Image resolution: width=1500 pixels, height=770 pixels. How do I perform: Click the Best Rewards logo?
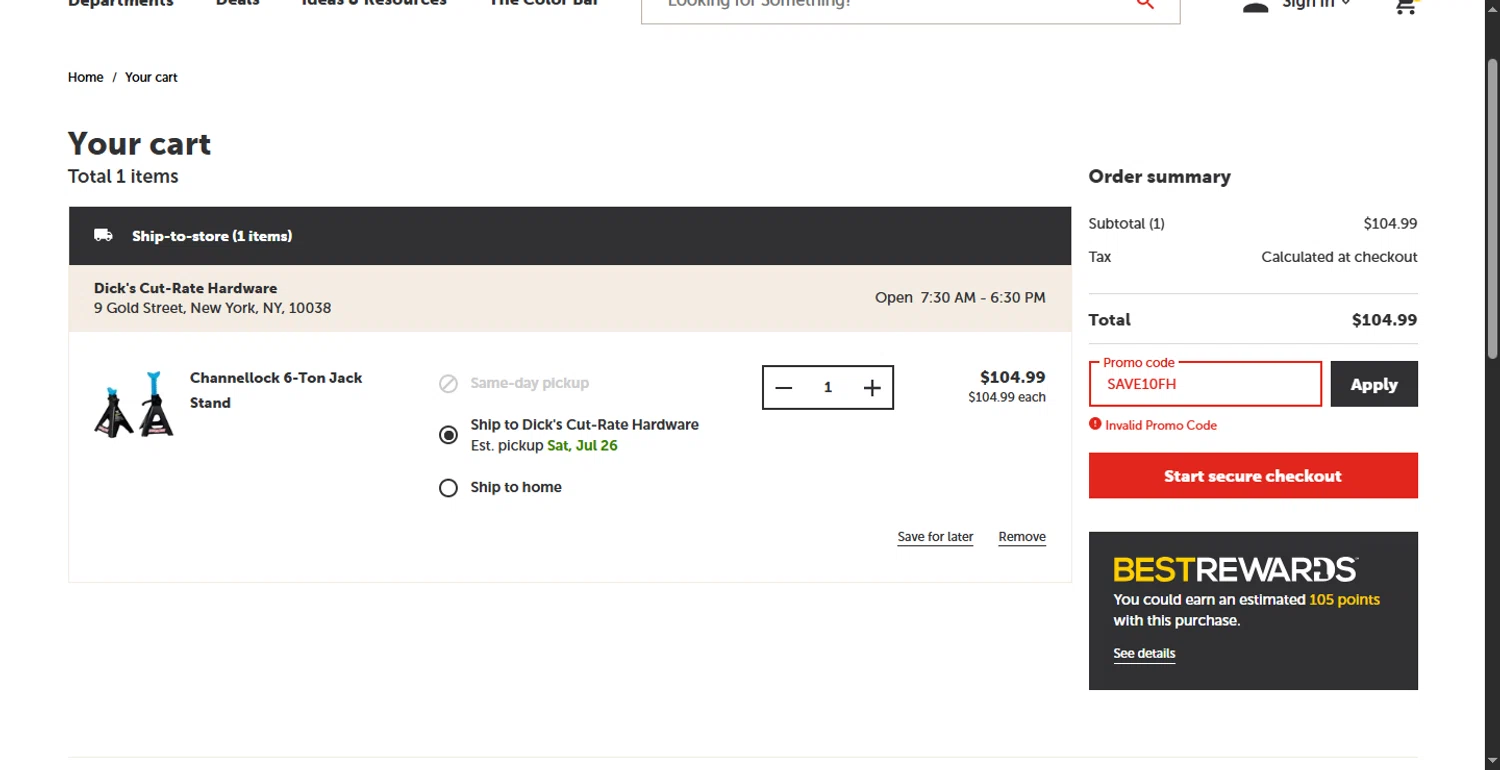tap(1235, 570)
